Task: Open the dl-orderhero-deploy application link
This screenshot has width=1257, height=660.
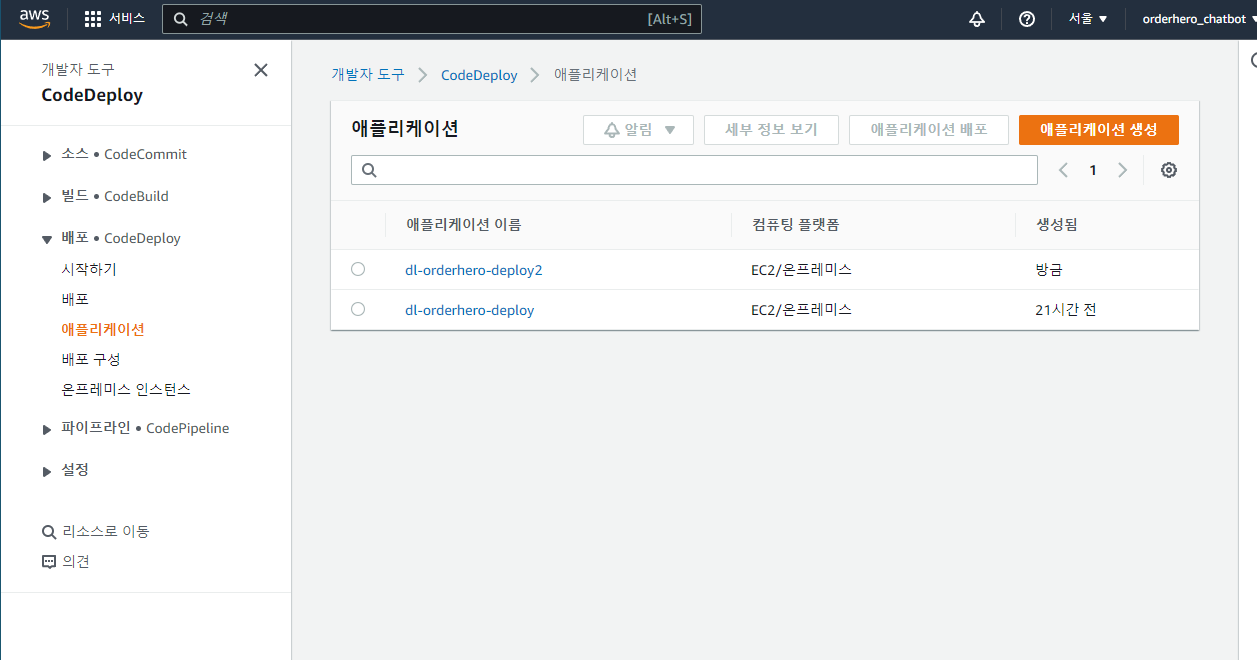Action: [x=469, y=310]
